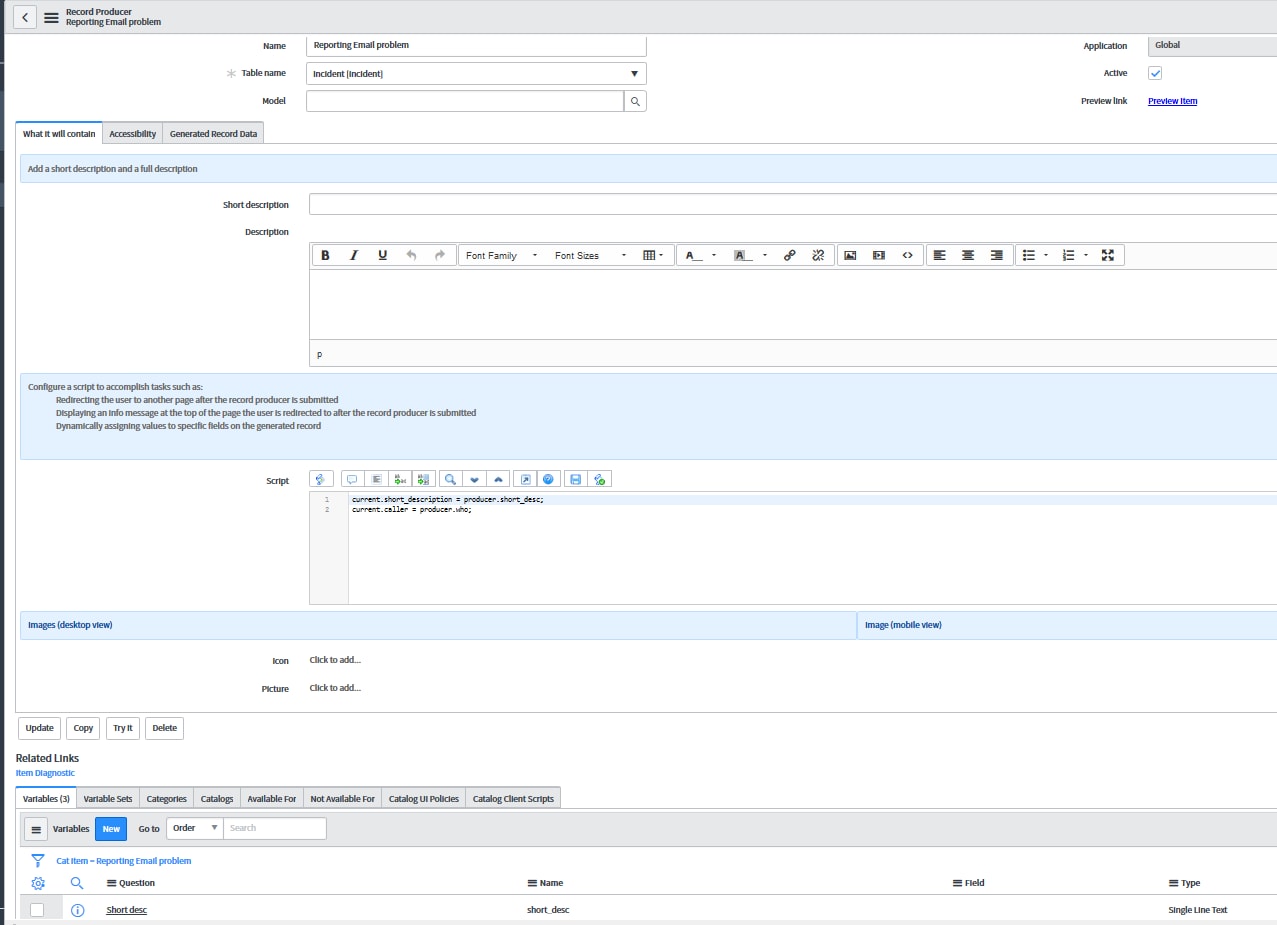Viewport: 1277px width, 925px height.
Task: Open the Variable Sets related tab
Action: coord(108,799)
